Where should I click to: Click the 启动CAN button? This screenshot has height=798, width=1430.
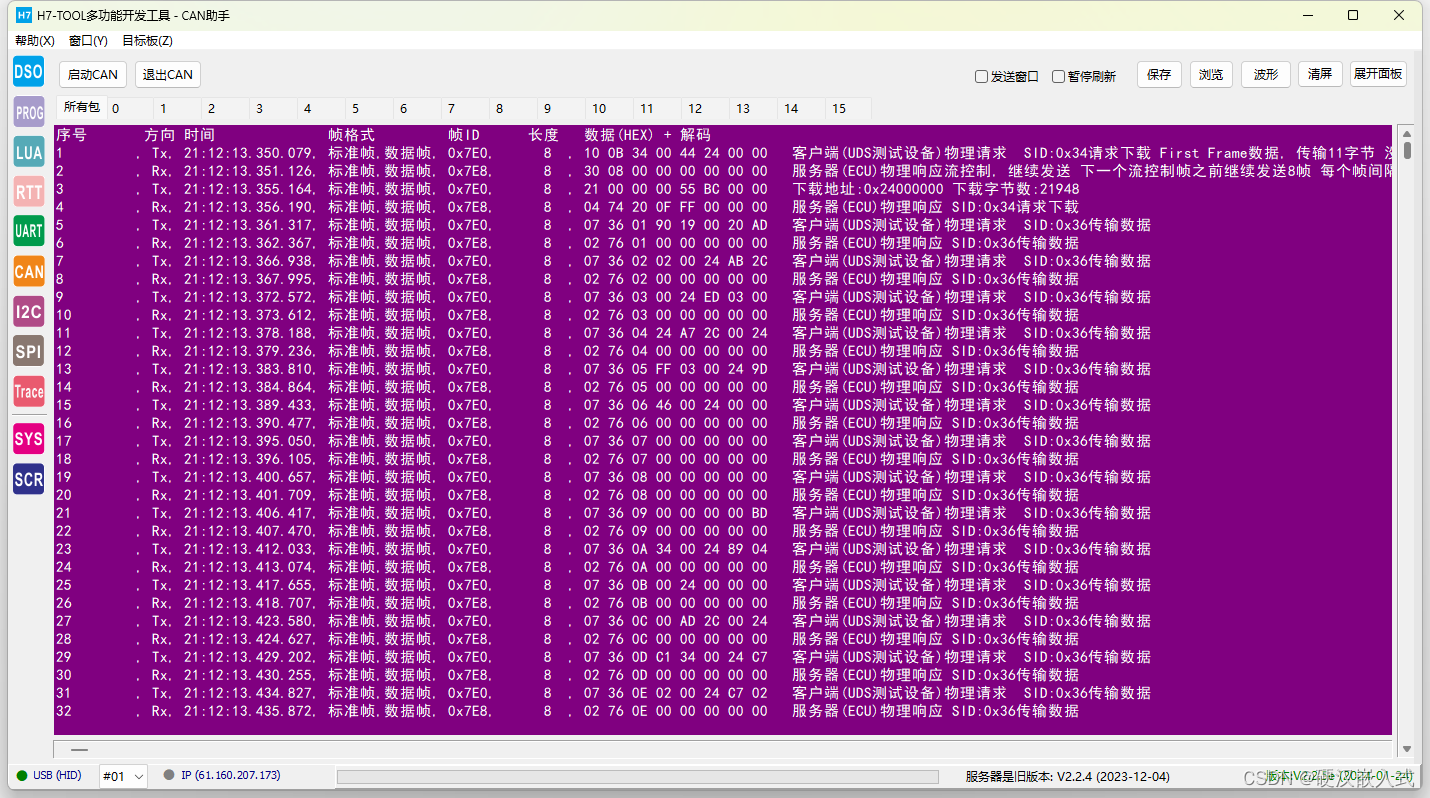[93, 75]
